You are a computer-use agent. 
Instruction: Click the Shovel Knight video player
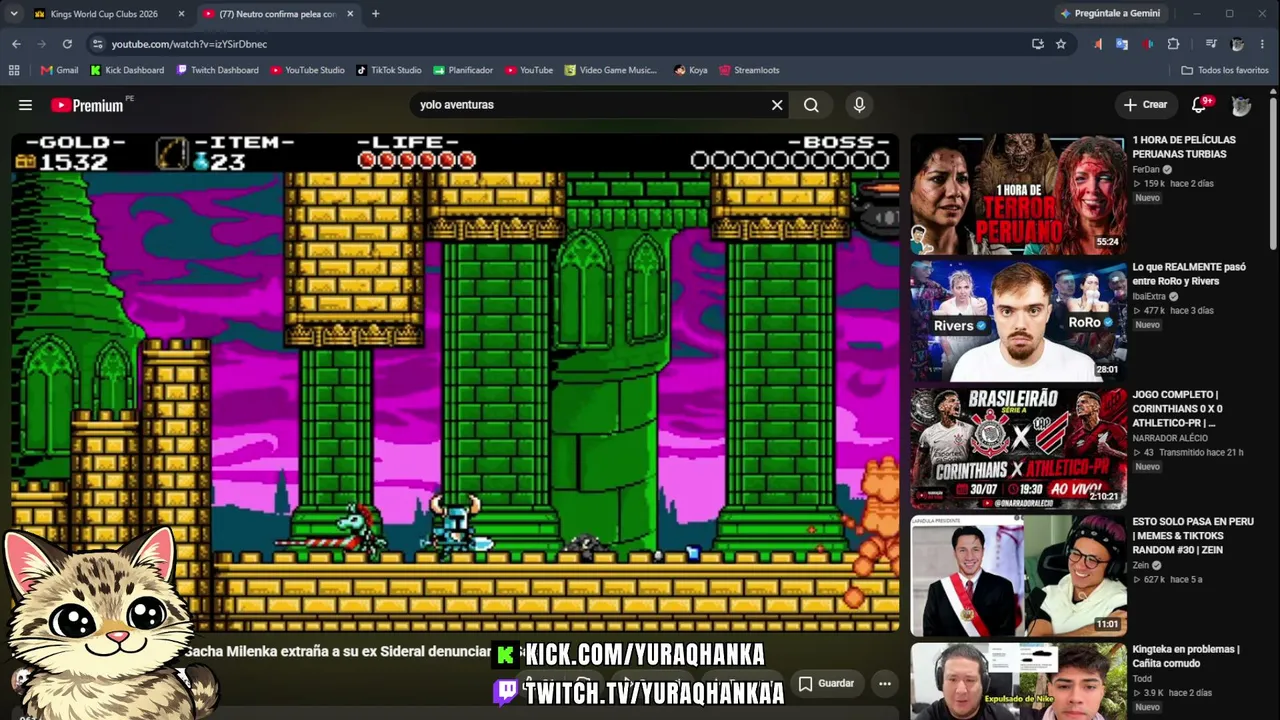click(455, 383)
